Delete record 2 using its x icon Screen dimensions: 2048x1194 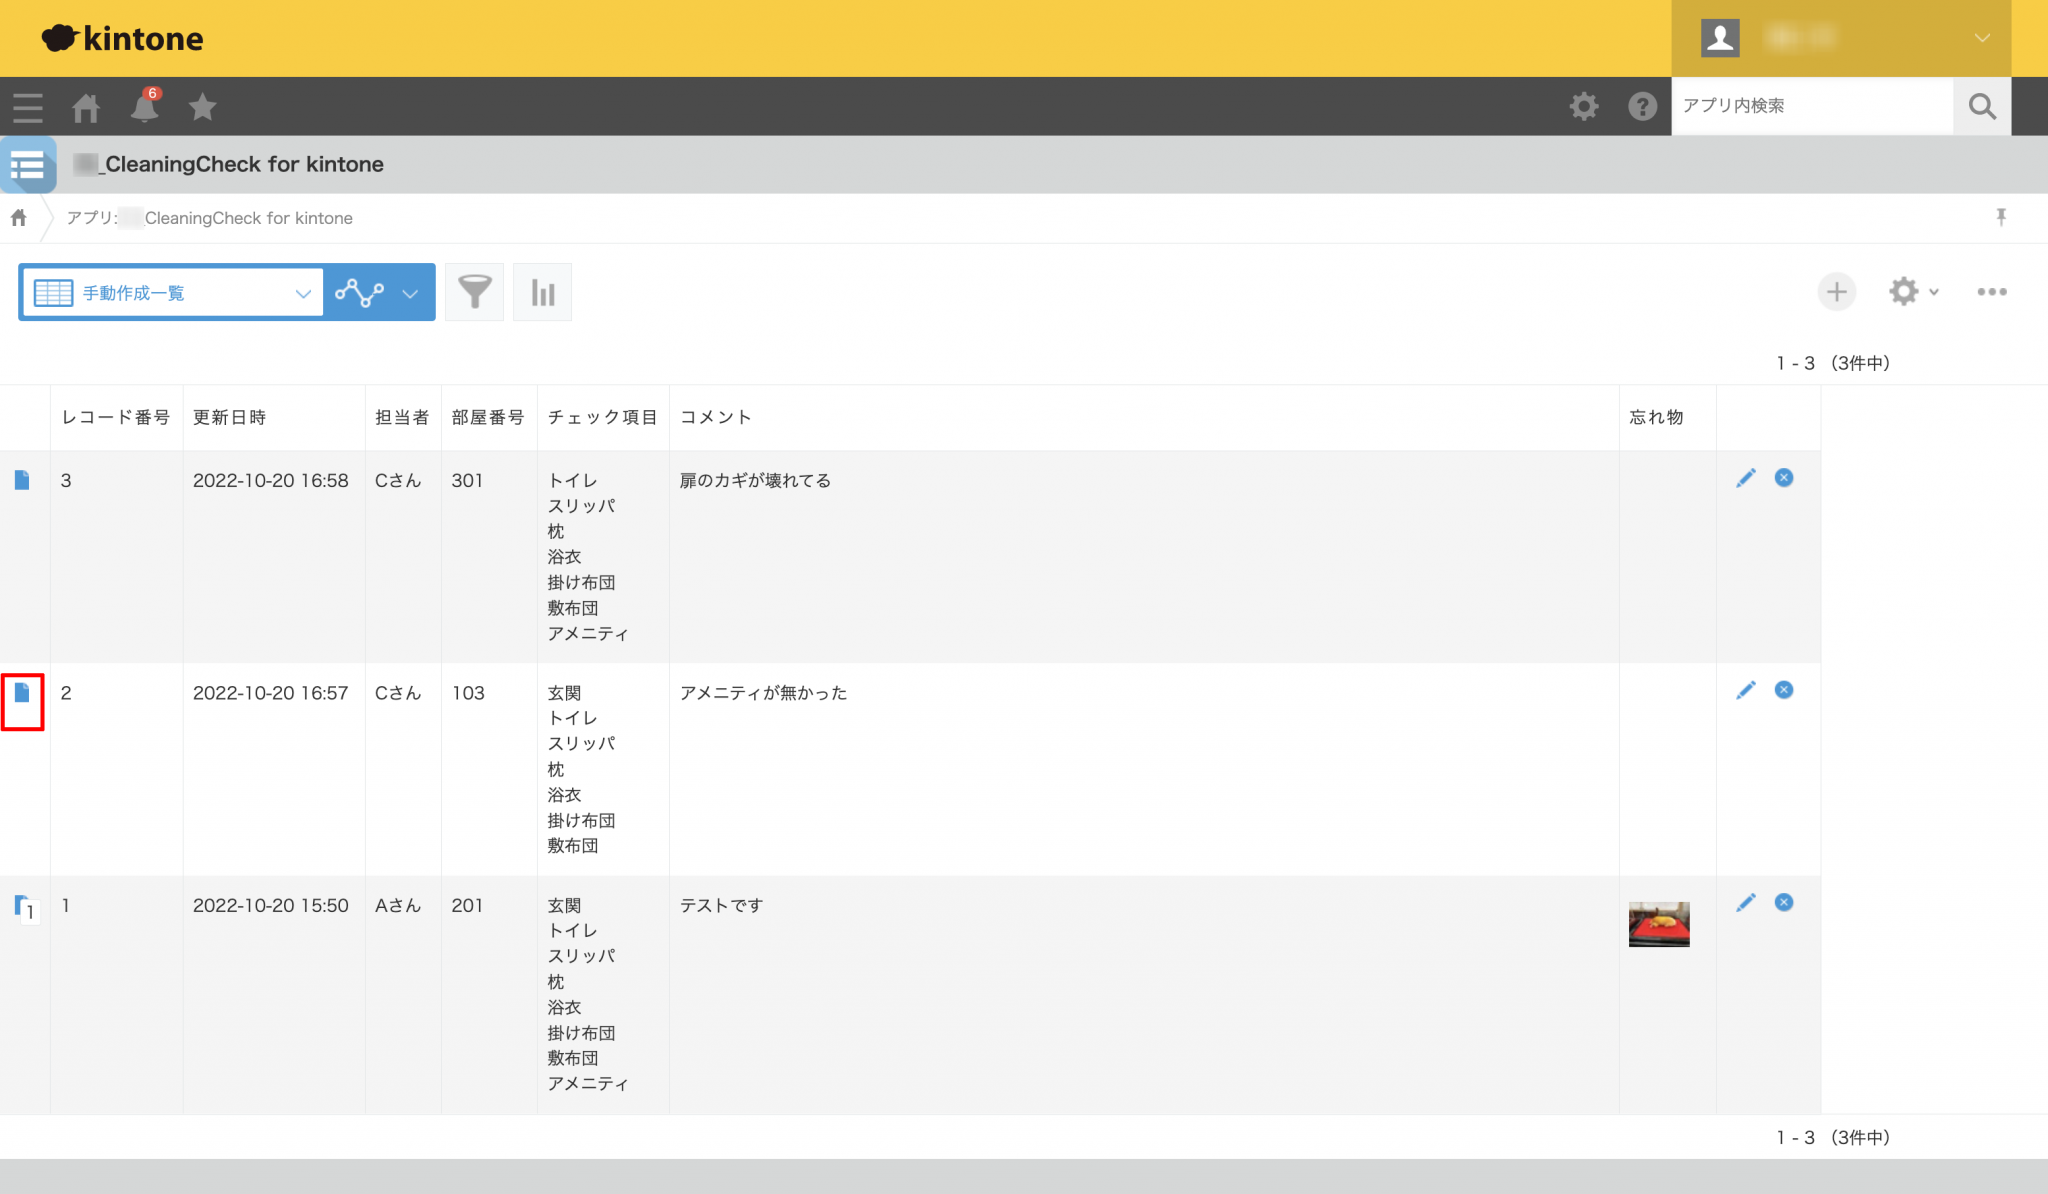(x=1784, y=689)
